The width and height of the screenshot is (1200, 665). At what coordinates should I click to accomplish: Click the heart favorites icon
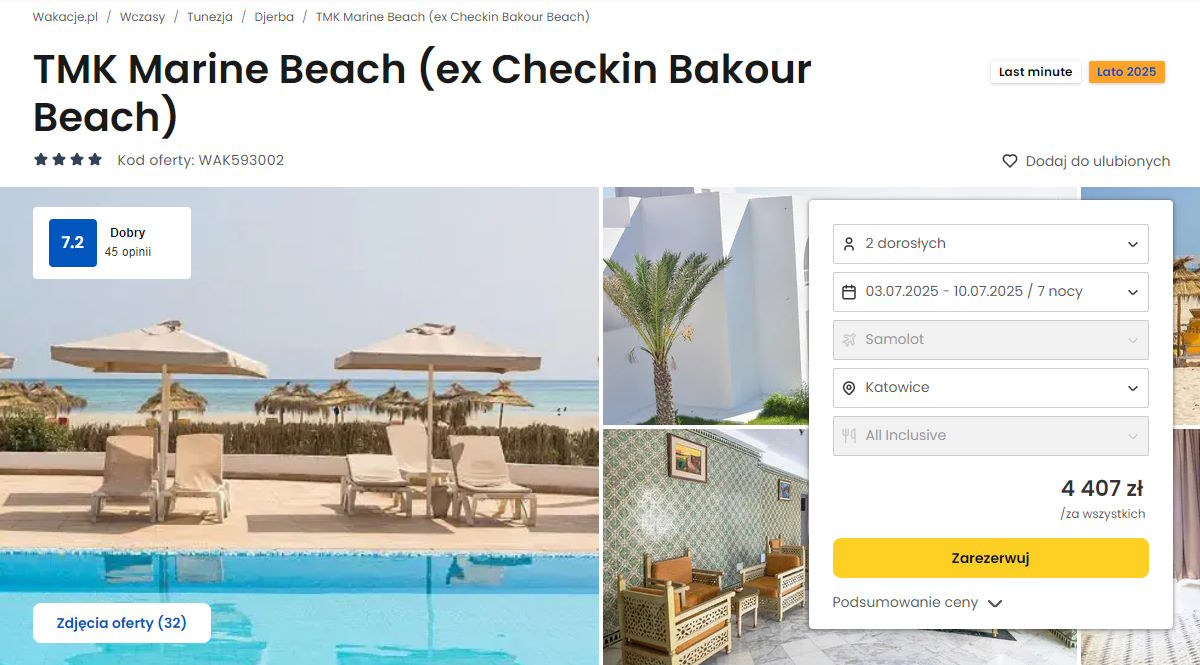[x=1010, y=161]
